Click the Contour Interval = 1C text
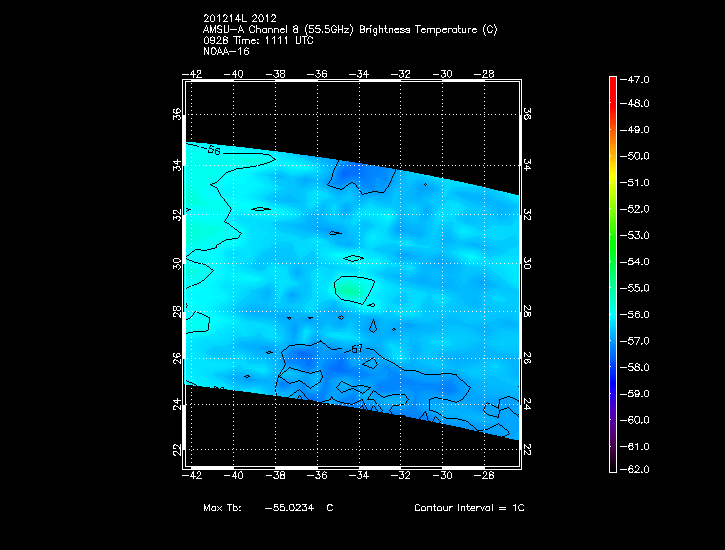Viewport: 725px width, 550px height. [x=469, y=508]
